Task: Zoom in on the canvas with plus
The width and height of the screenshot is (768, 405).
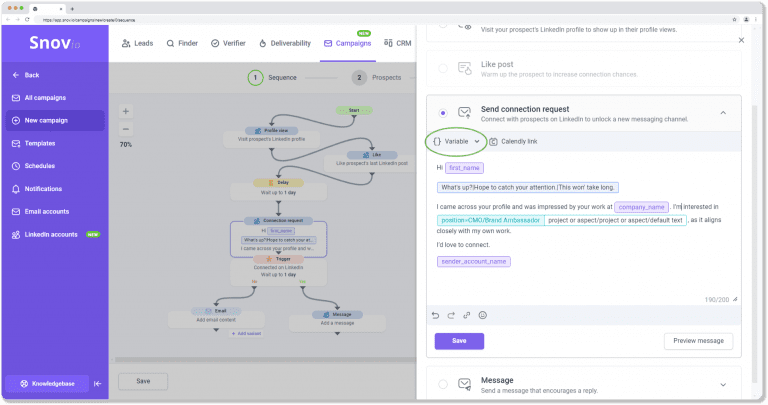Action: (125, 112)
